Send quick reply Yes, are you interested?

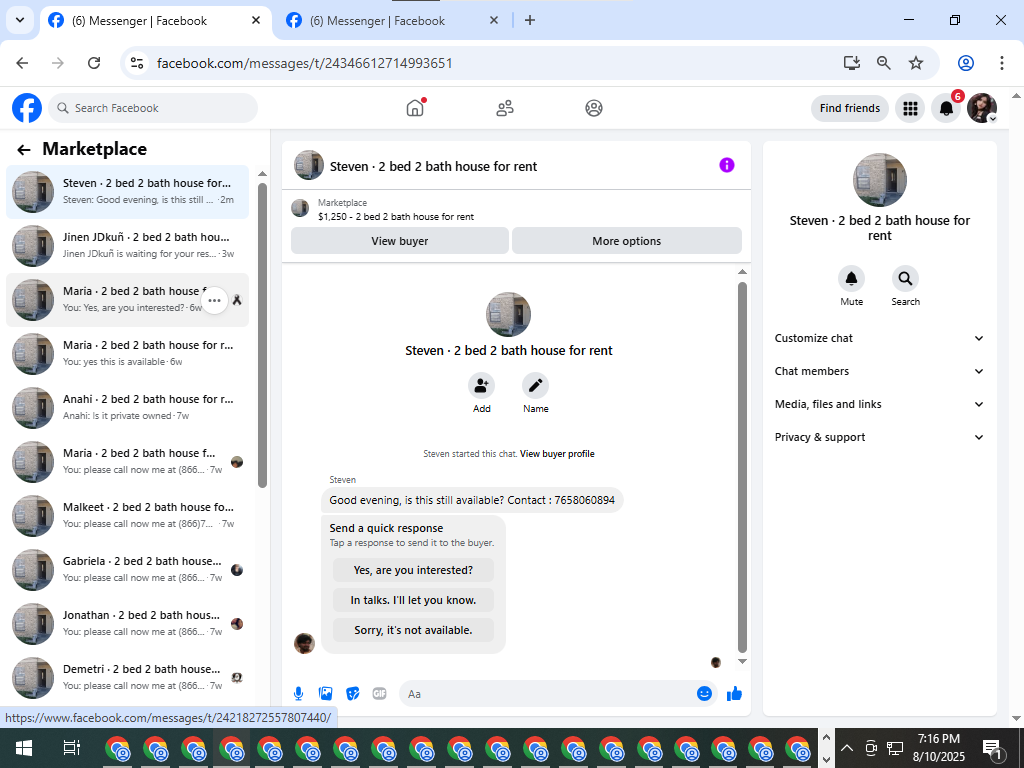point(413,570)
